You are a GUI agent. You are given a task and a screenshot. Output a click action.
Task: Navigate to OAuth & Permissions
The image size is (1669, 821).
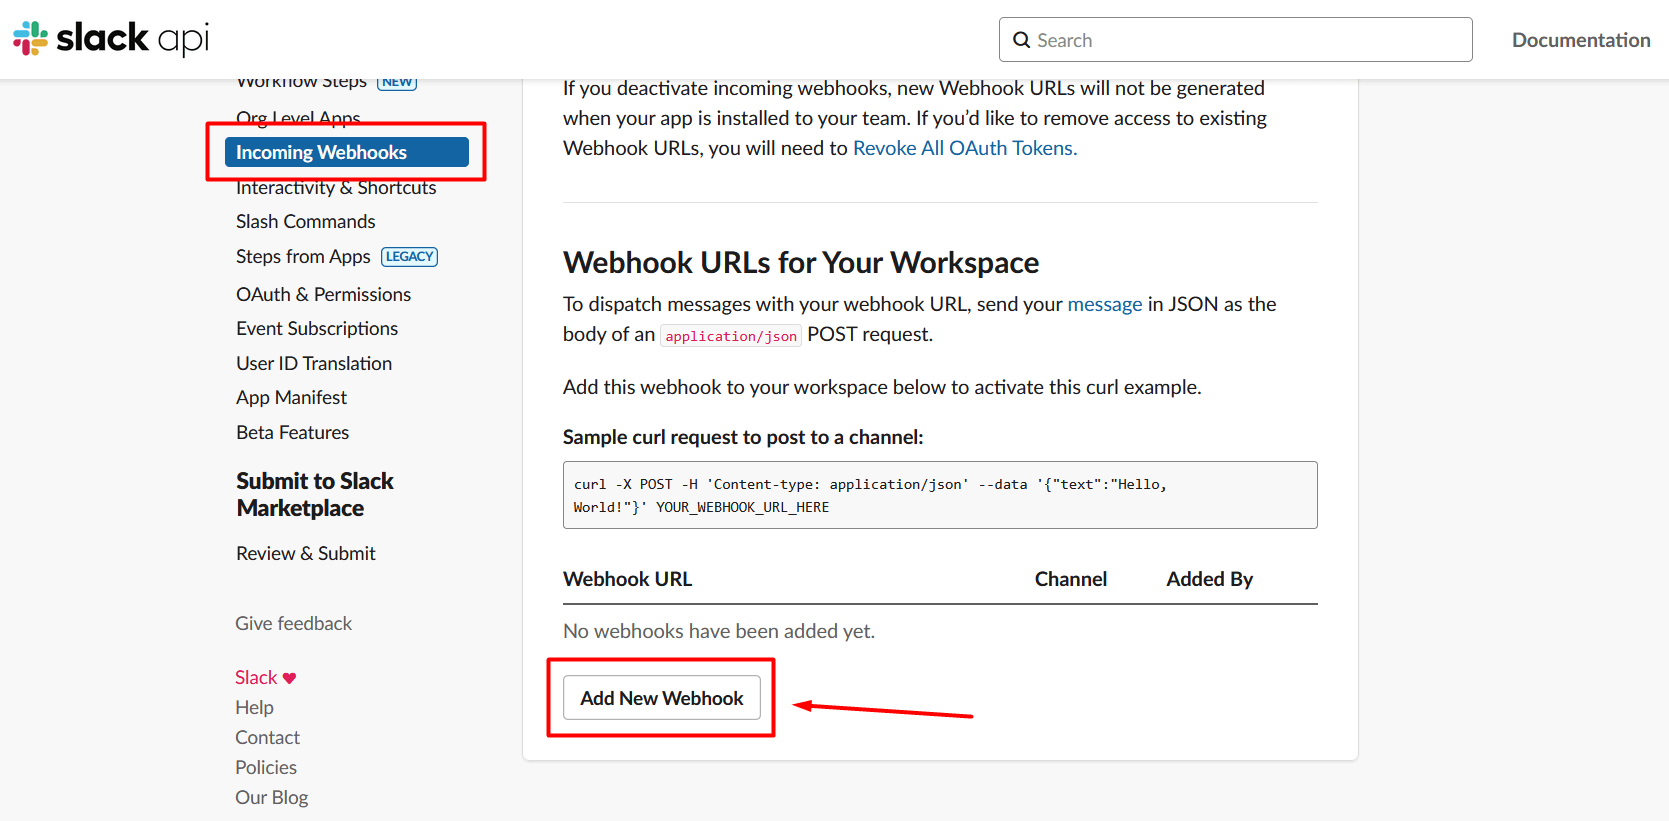pos(323,294)
